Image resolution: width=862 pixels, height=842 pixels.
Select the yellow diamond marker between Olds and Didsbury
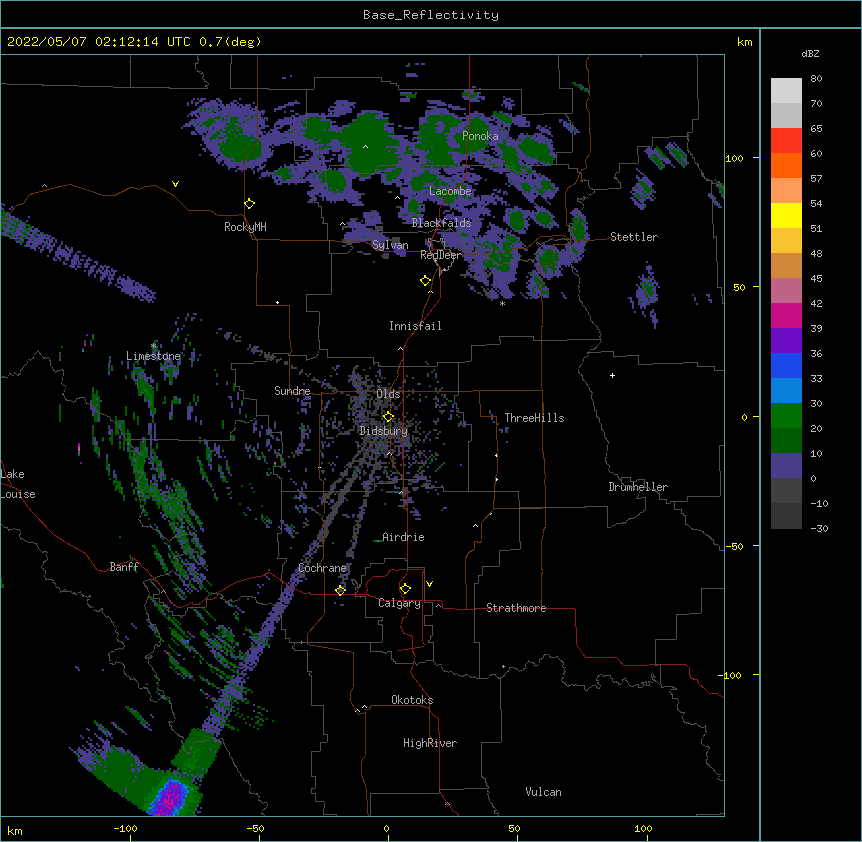[388, 417]
